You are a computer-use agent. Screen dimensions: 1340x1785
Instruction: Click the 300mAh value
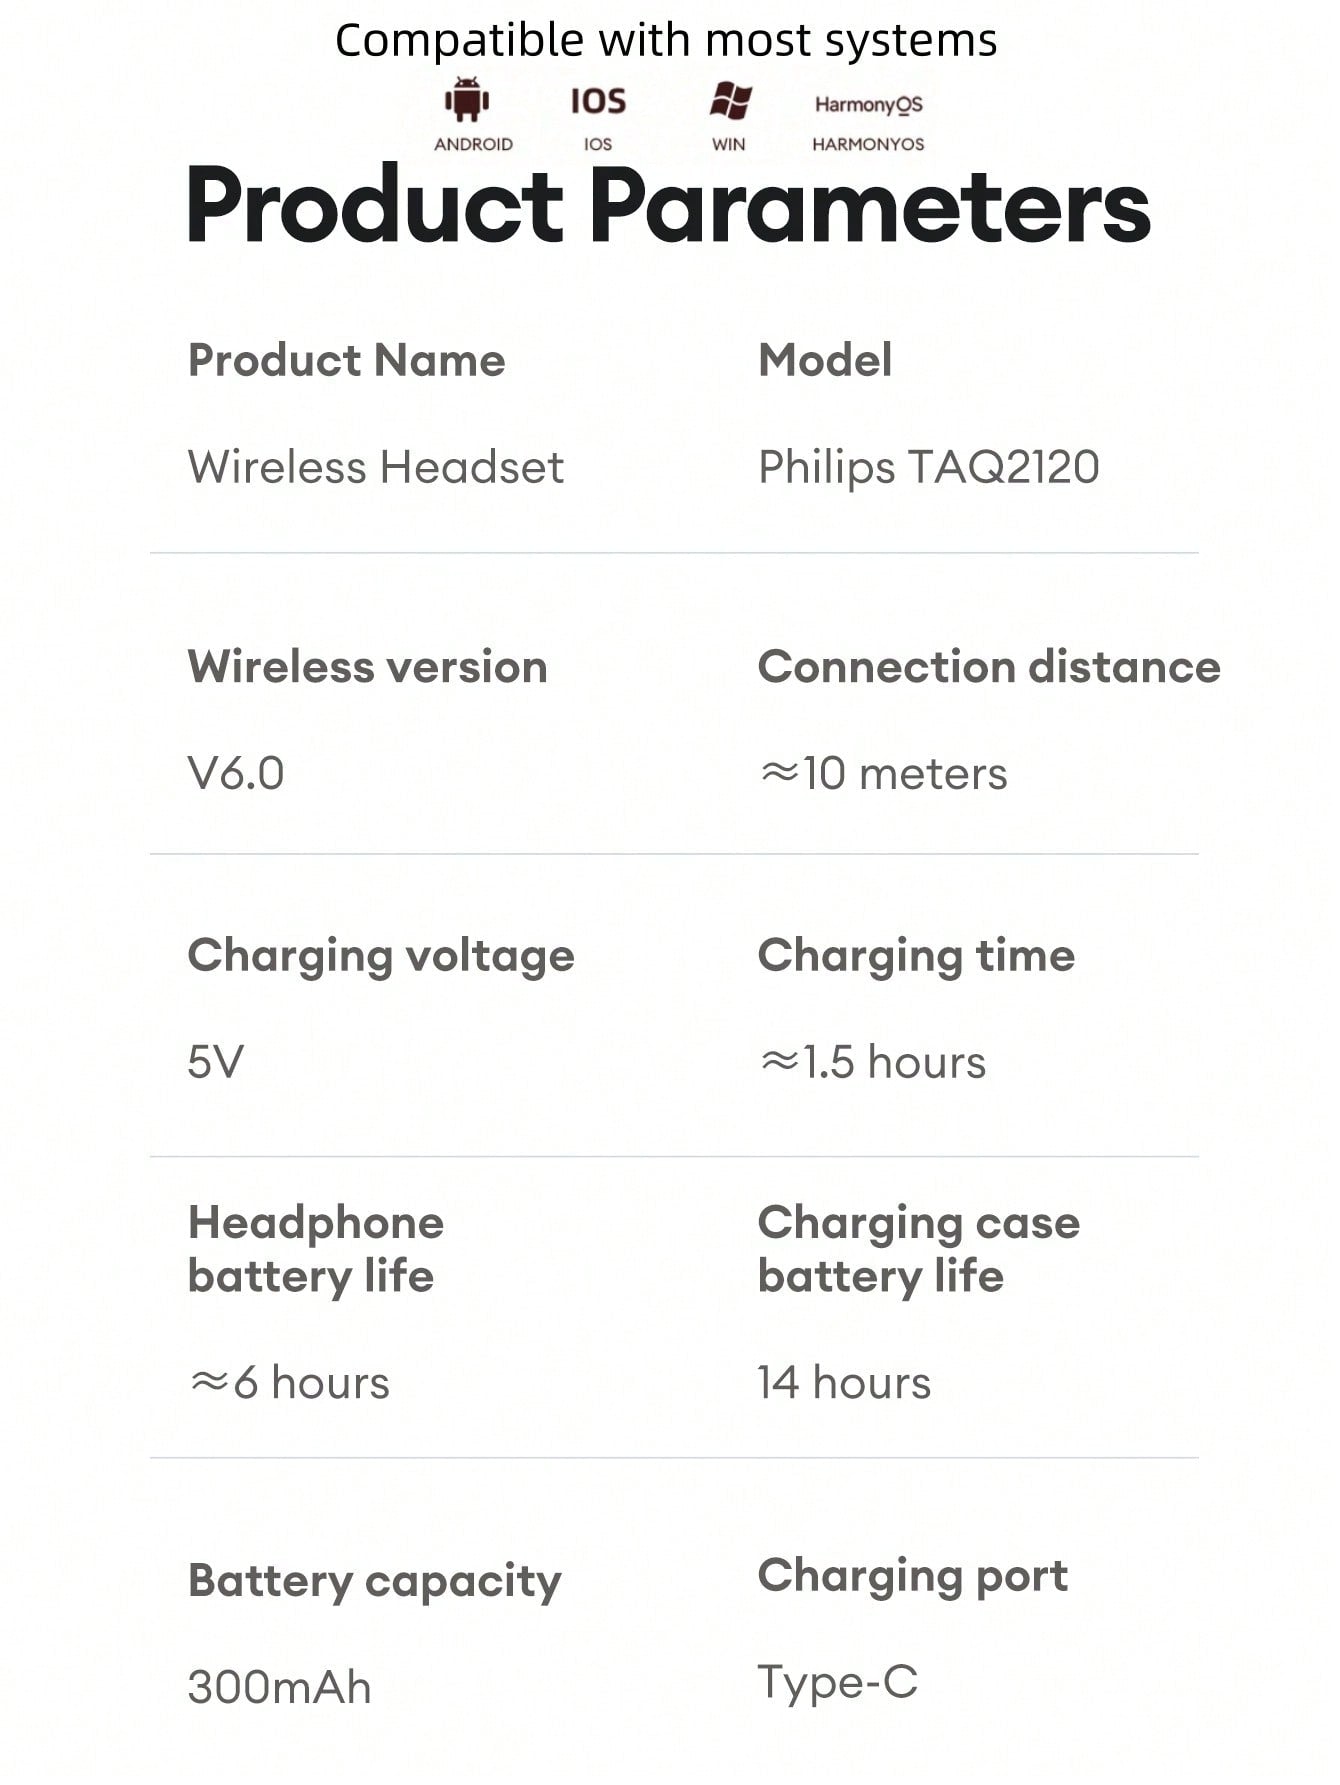pos(279,1688)
